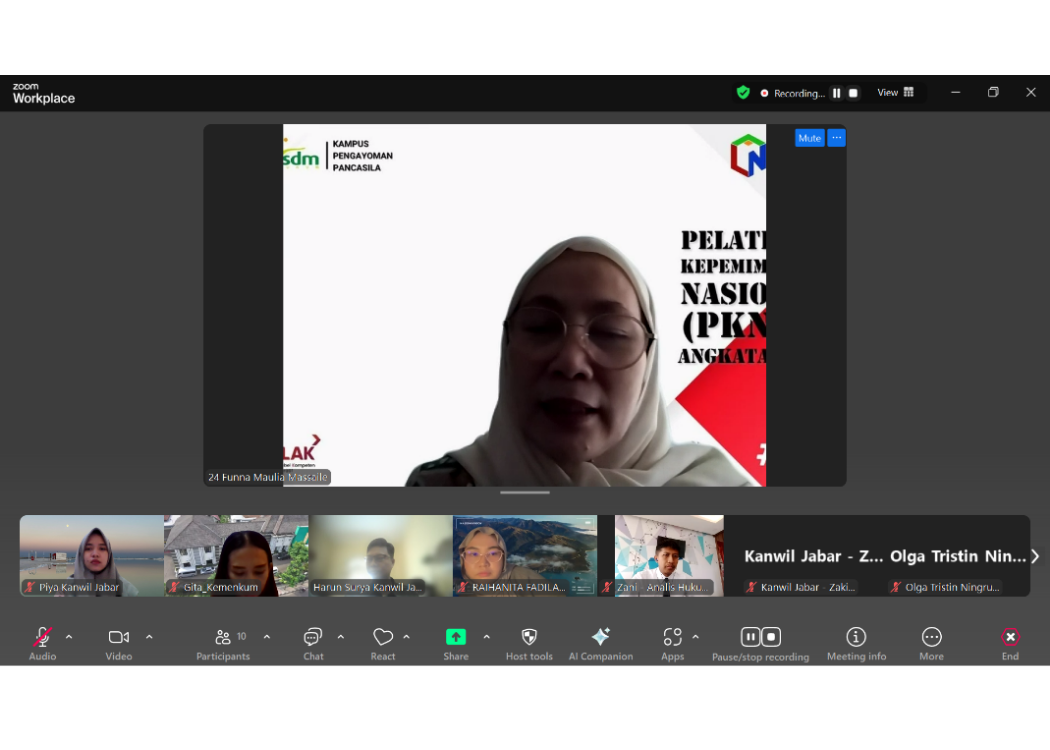The height and width of the screenshot is (750, 1050).
Task: Click the green Share screen icon
Action: click(x=456, y=638)
